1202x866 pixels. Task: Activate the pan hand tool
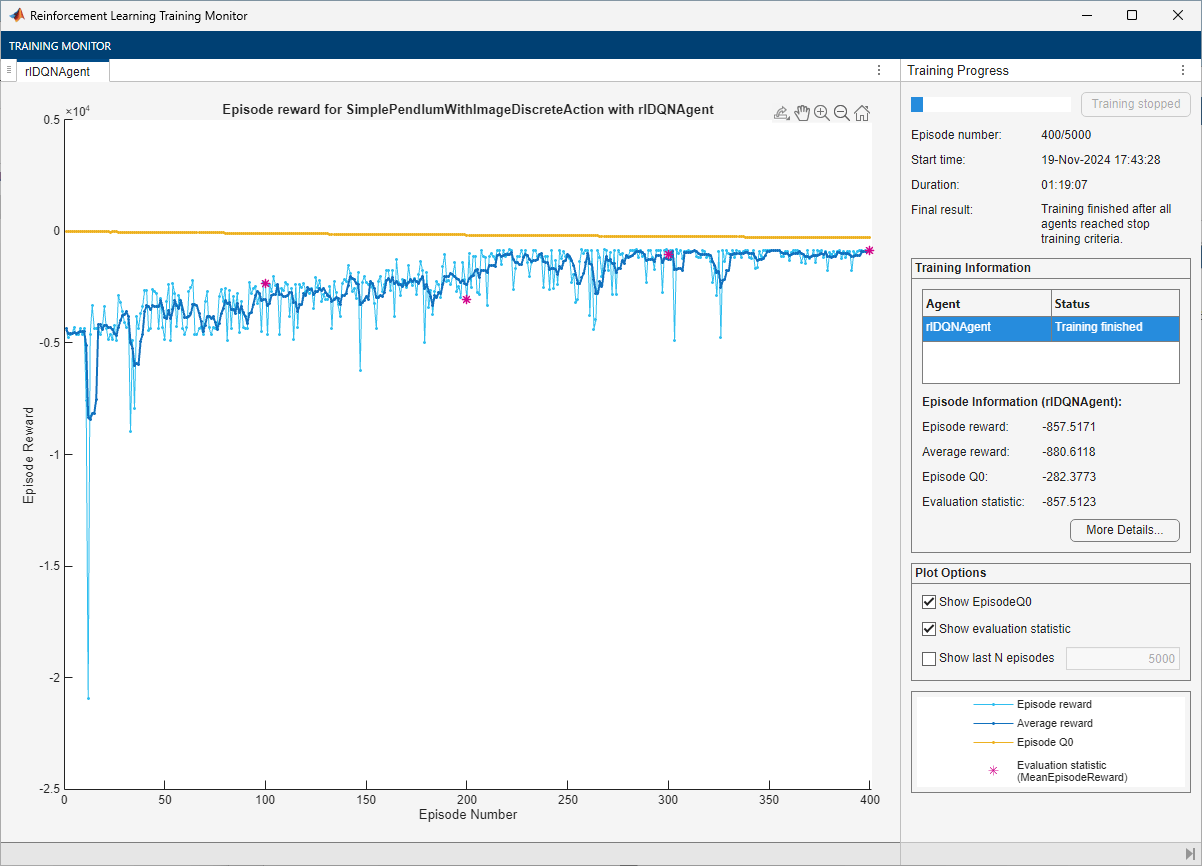pos(802,113)
